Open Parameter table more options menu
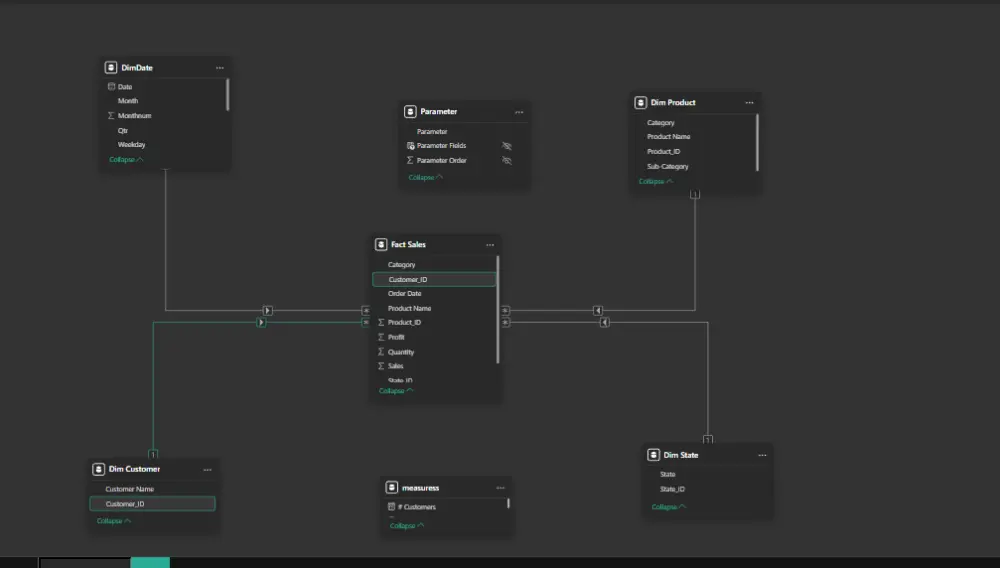The width and height of the screenshot is (1000, 568). (519, 112)
